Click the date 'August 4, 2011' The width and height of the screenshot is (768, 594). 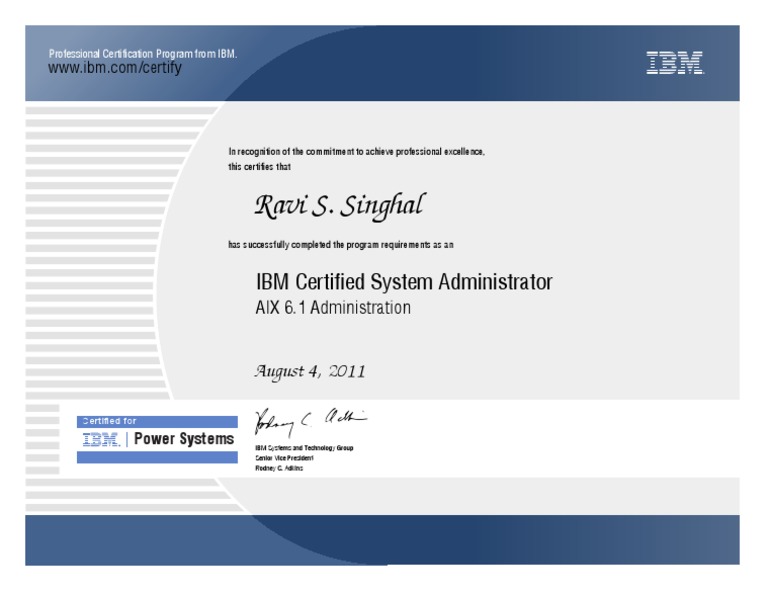tap(310, 372)
